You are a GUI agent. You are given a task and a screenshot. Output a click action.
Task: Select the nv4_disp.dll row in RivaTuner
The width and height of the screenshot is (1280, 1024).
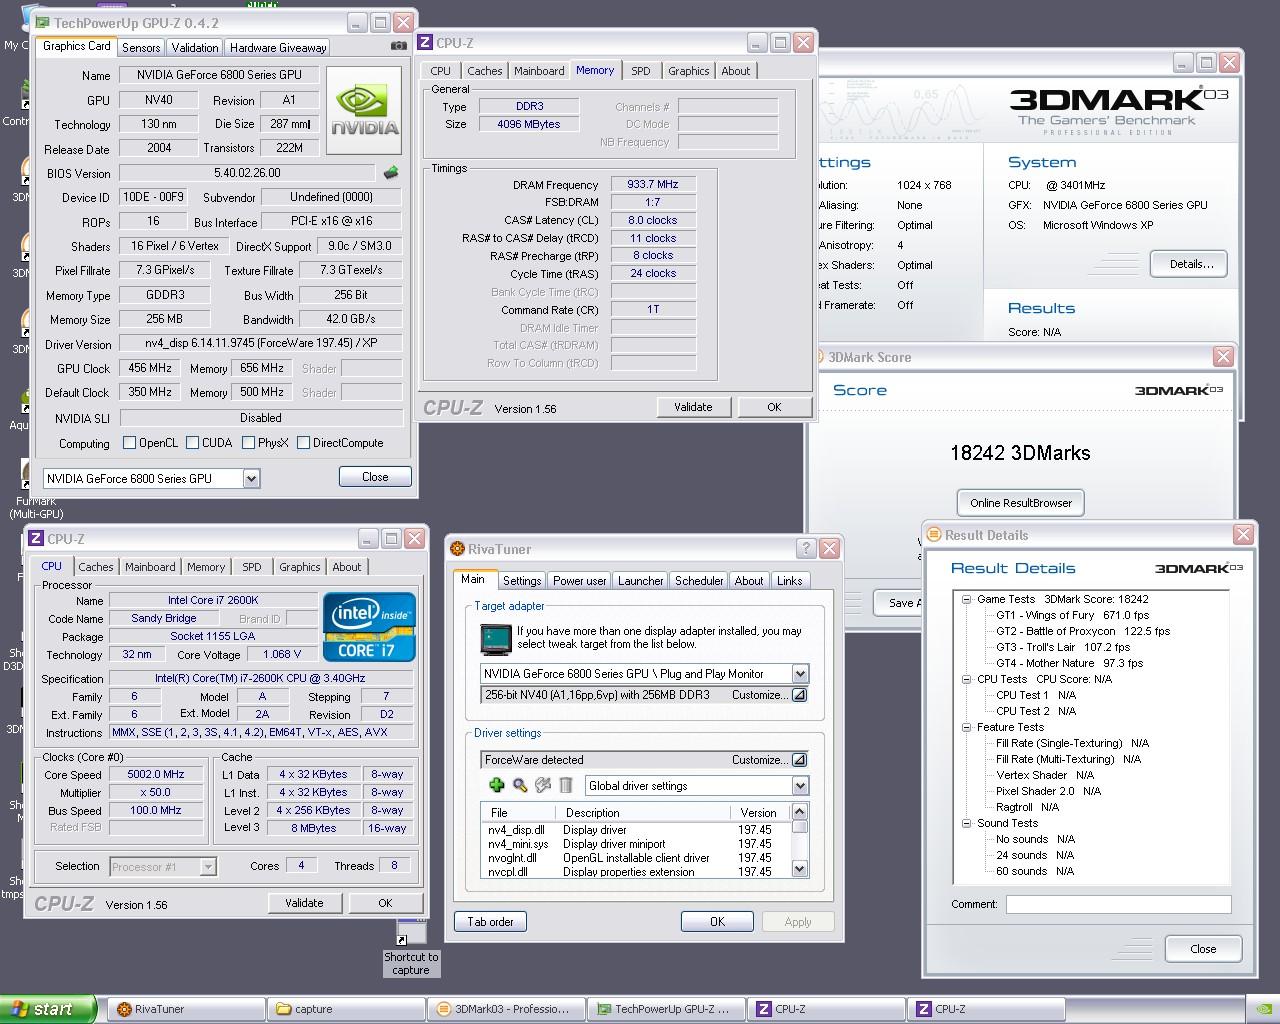pos(636,830)
